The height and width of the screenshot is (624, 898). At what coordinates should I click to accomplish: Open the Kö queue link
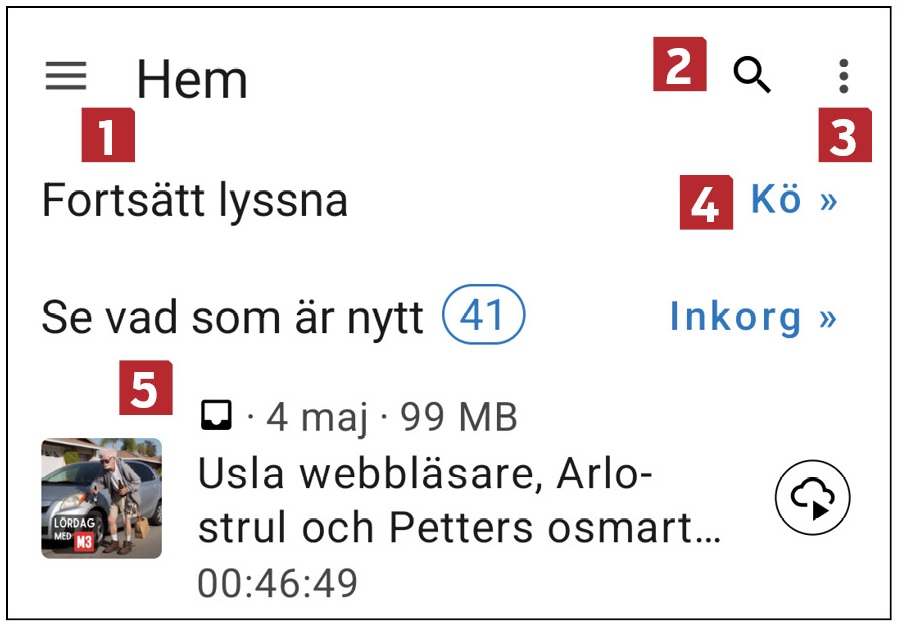coord(793,201)
